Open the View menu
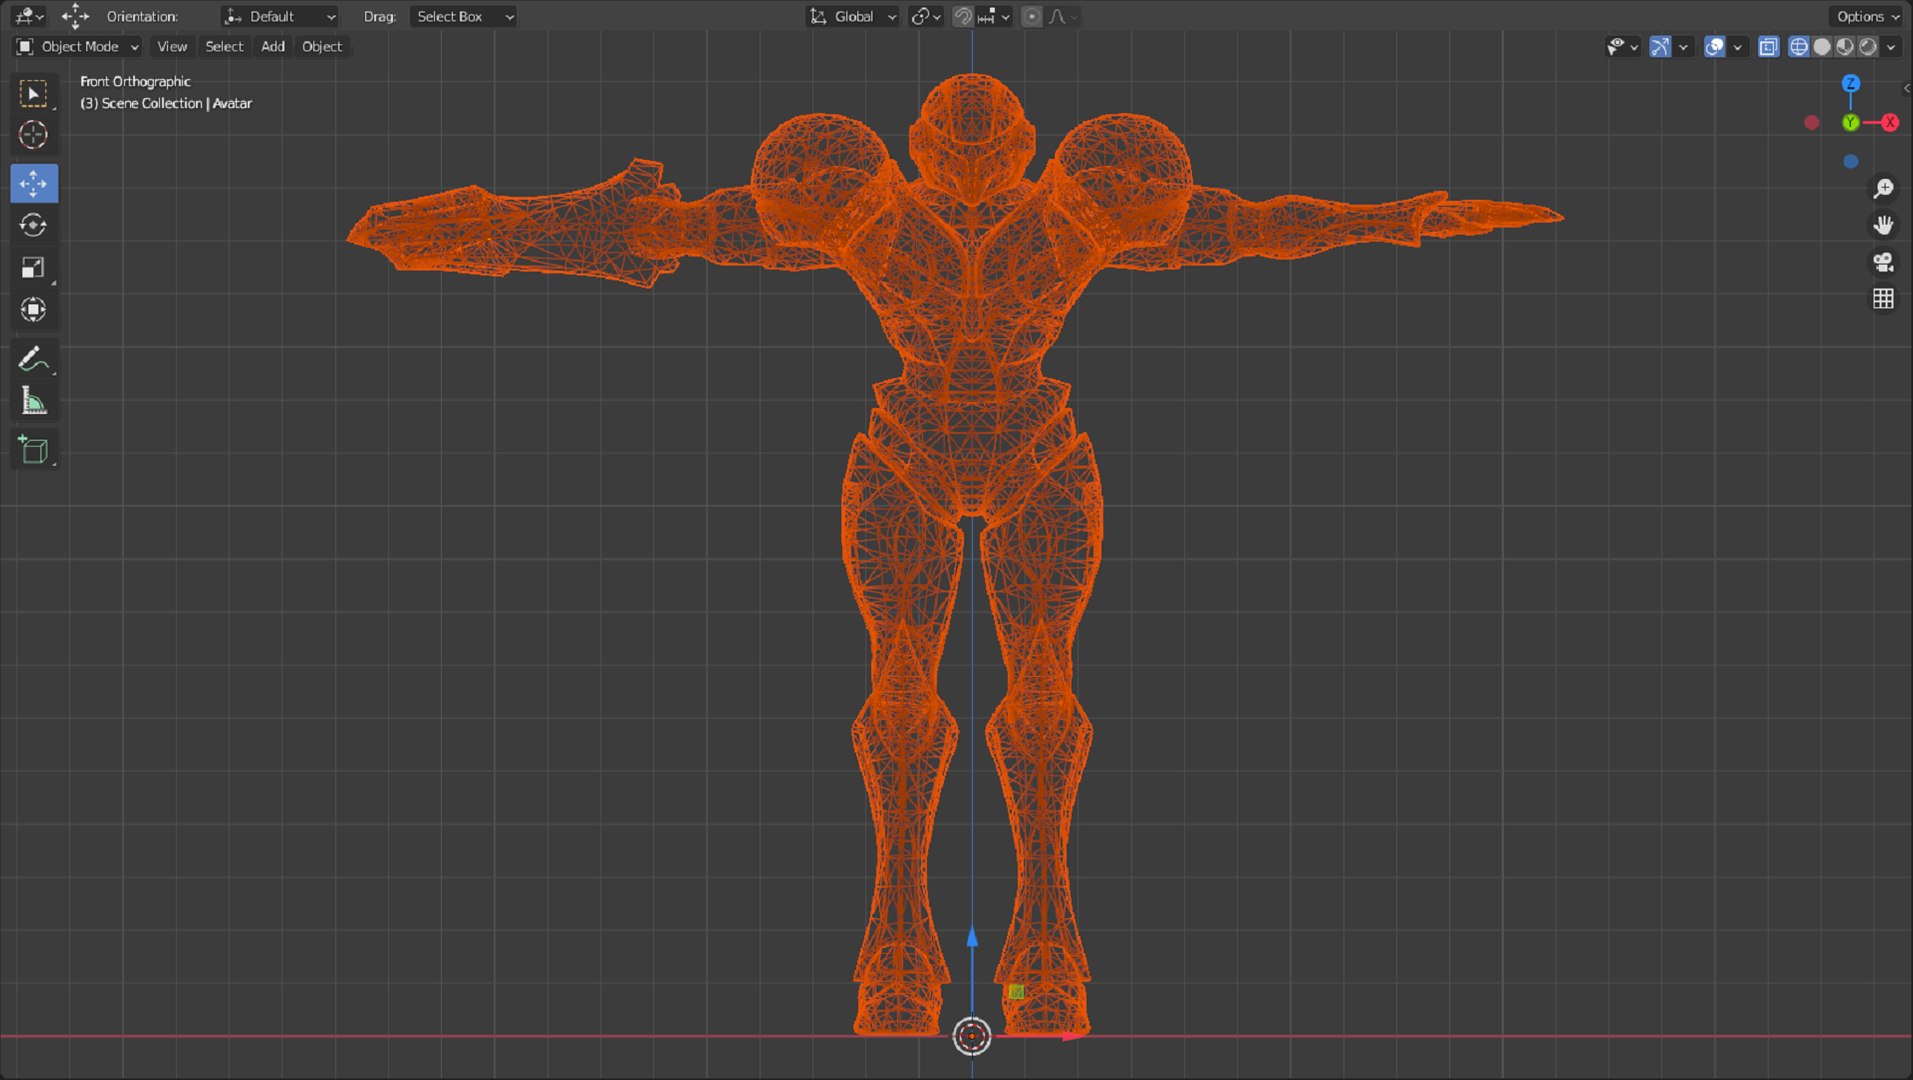Viewport: 1913px width, 1080px height. click(172, 46)
